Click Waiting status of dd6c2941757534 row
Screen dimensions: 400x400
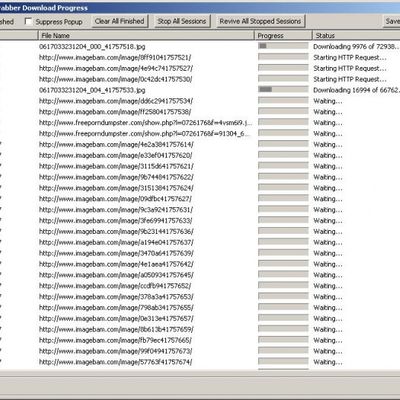[328, 101]
